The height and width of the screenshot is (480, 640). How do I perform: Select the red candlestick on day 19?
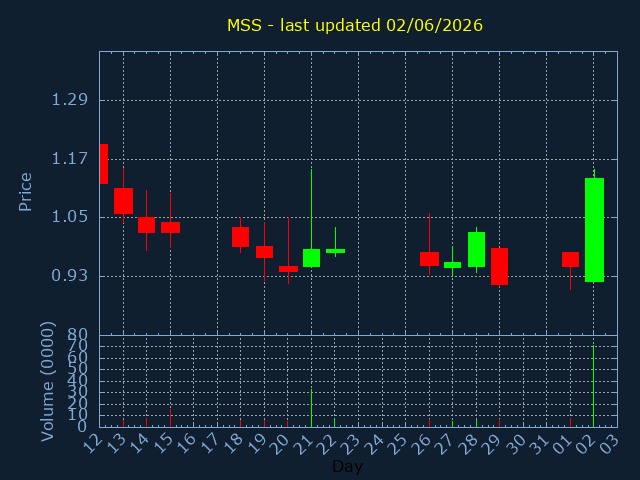264,252
